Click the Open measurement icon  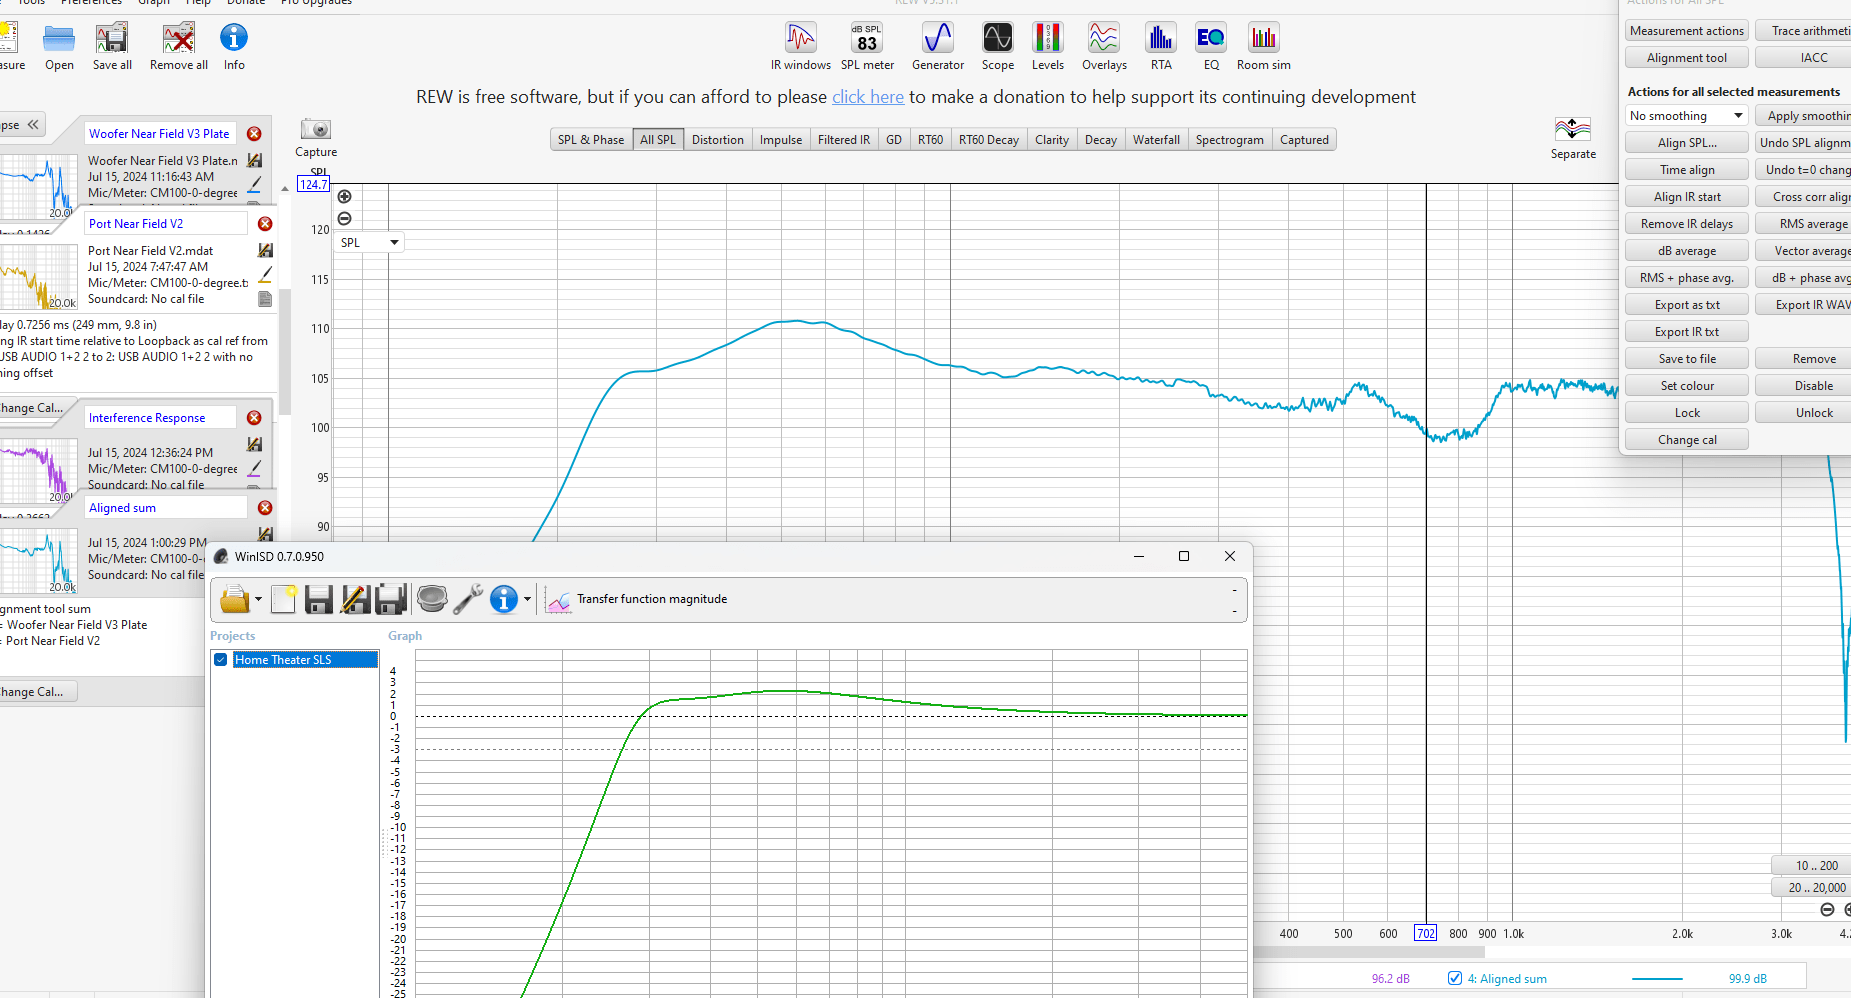point(59,46)
